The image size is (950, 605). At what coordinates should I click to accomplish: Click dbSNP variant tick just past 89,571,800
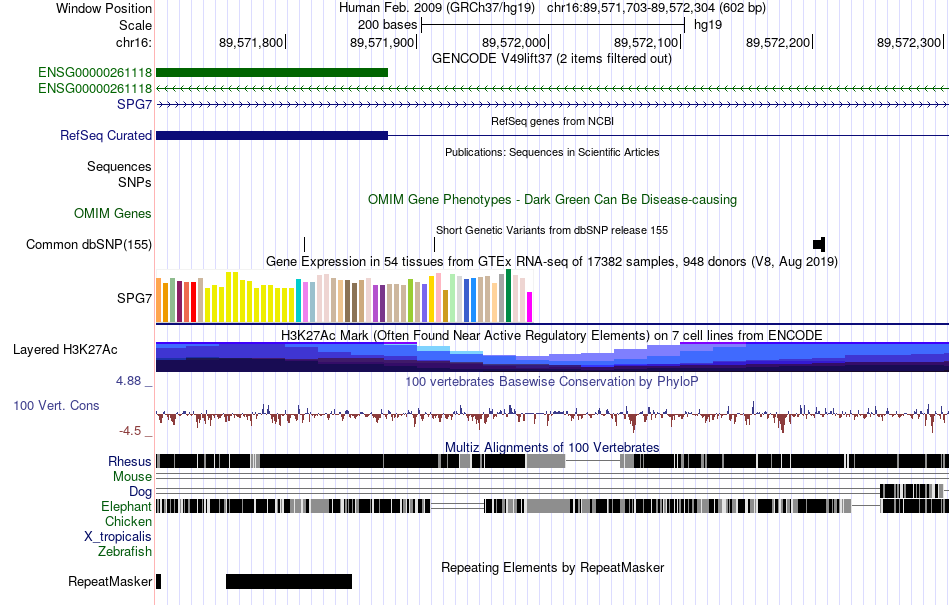coord(304,245)
